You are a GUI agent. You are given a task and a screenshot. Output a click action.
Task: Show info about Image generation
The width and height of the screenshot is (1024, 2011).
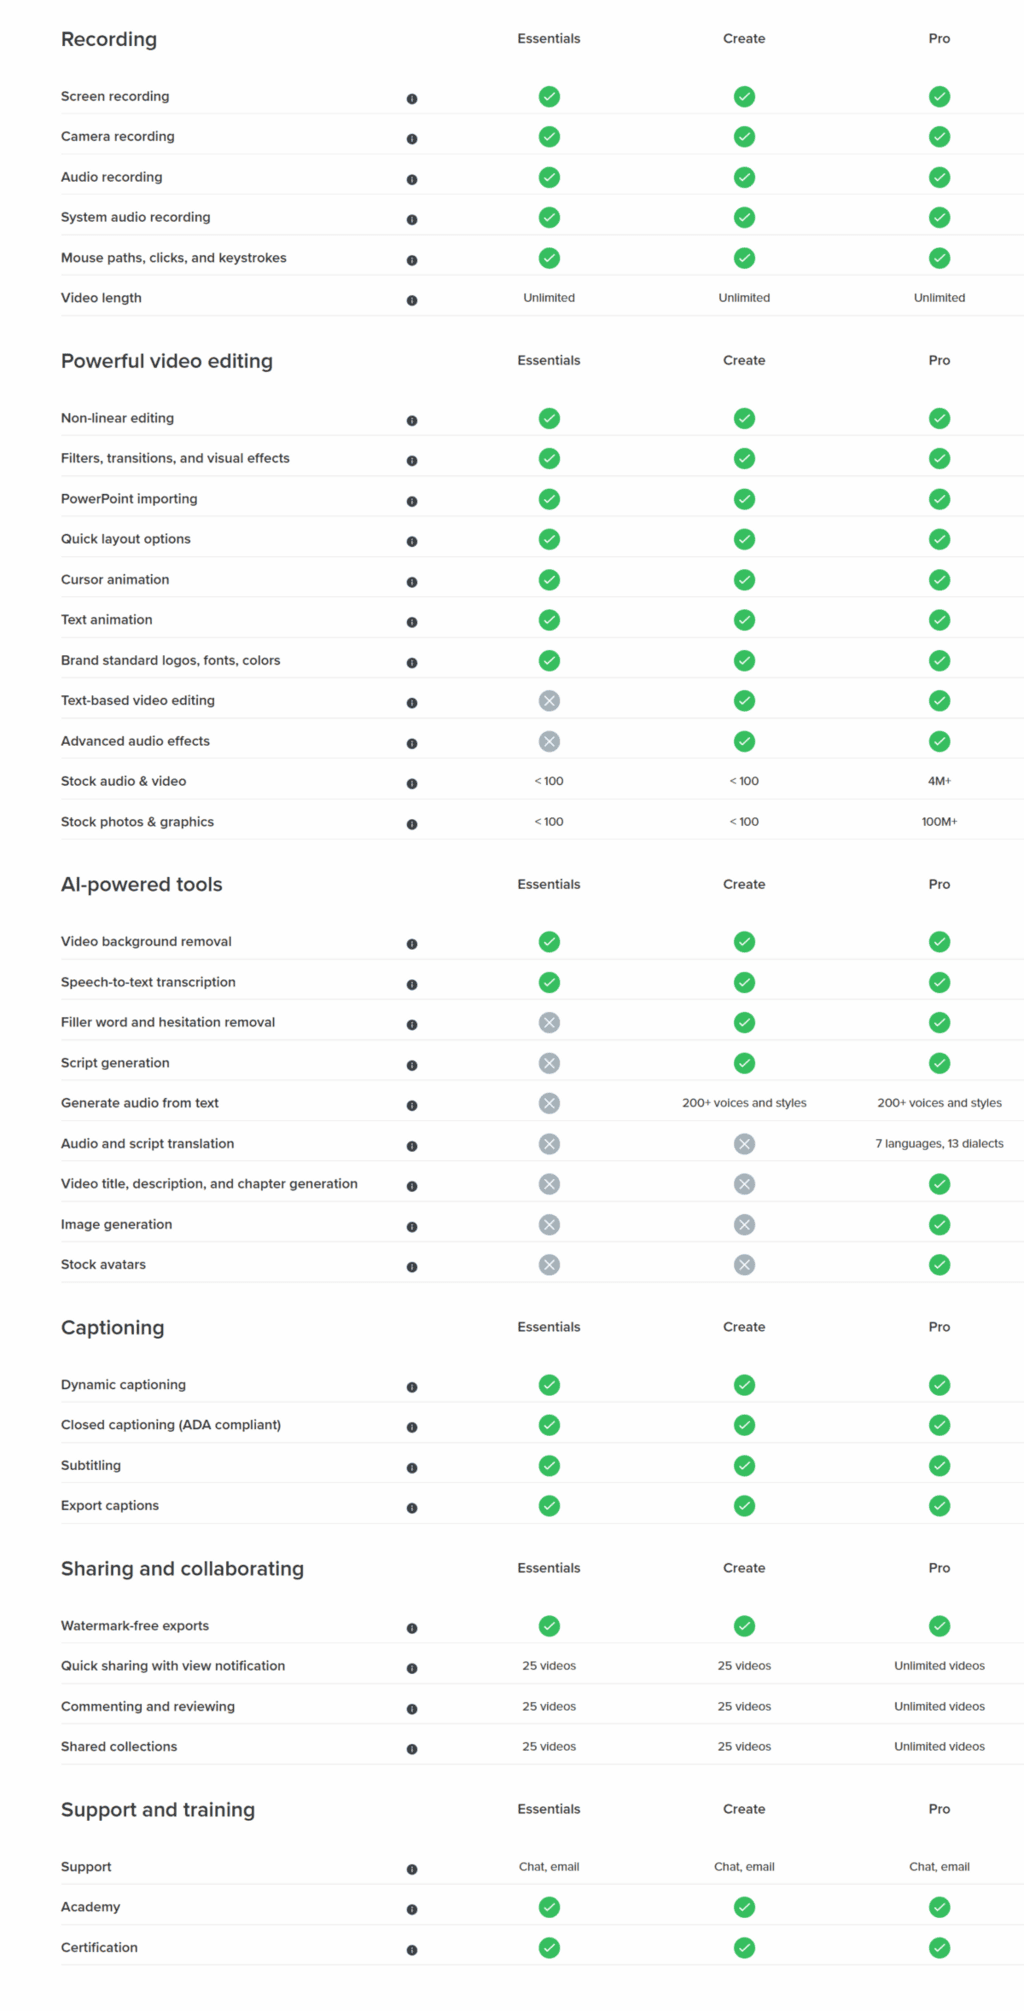point(412,1227)
